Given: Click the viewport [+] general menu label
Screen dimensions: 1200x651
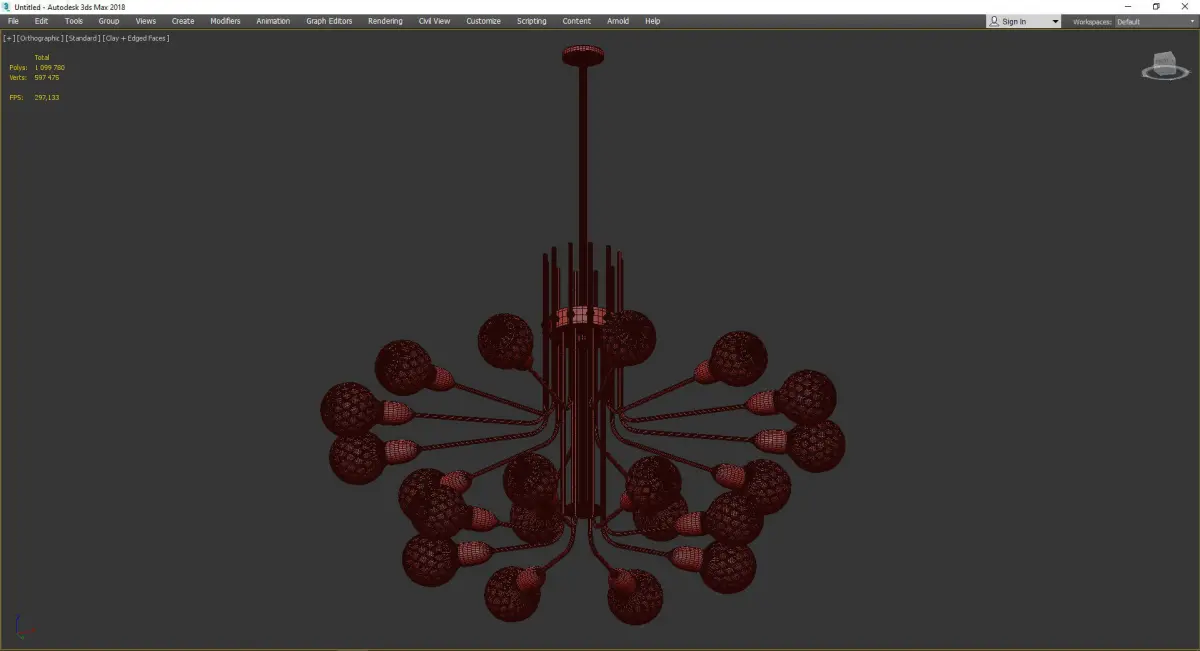Looking at the screenshot, I should [9, 38].
